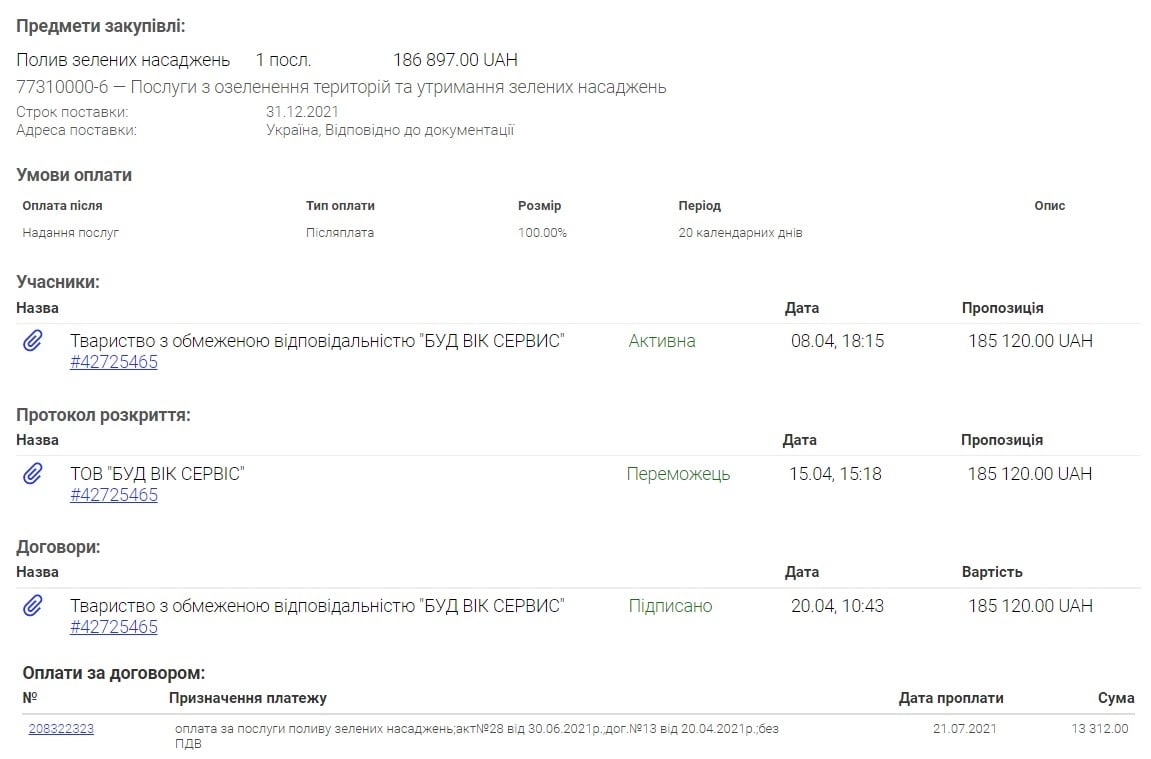Select the ТОВ "БУД ВІК СЕРВІС" protocol entry name
Viewport: 1151px width, 759px height.
(157, 474)
